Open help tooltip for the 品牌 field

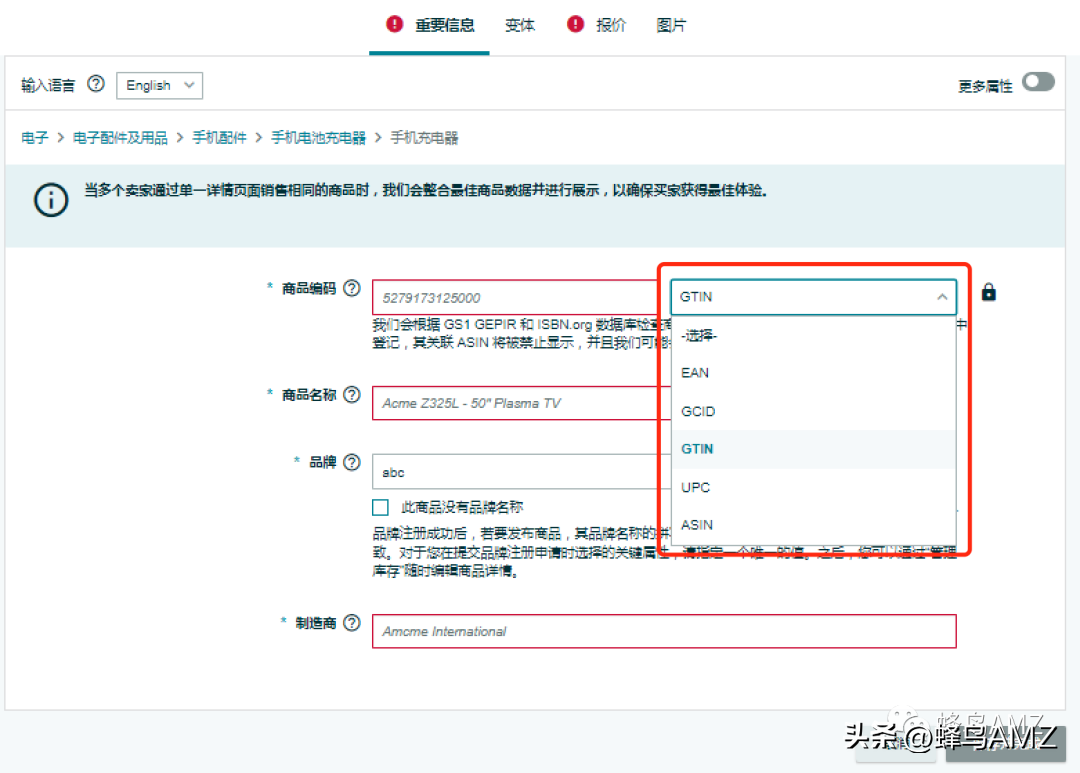pos(352,462)
